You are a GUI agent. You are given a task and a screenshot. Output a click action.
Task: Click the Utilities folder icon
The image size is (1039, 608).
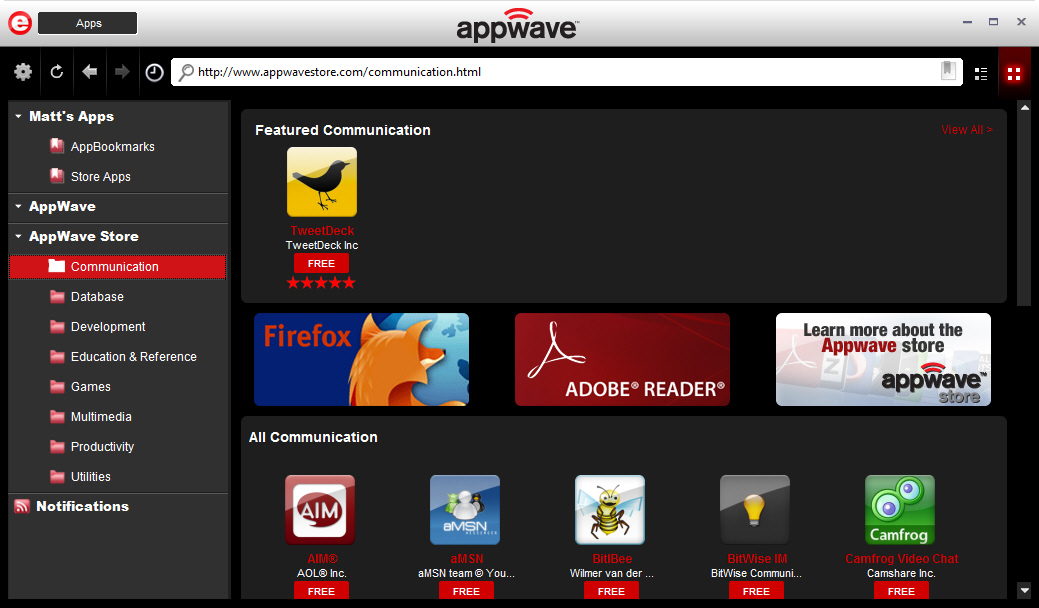coord(58,476)
